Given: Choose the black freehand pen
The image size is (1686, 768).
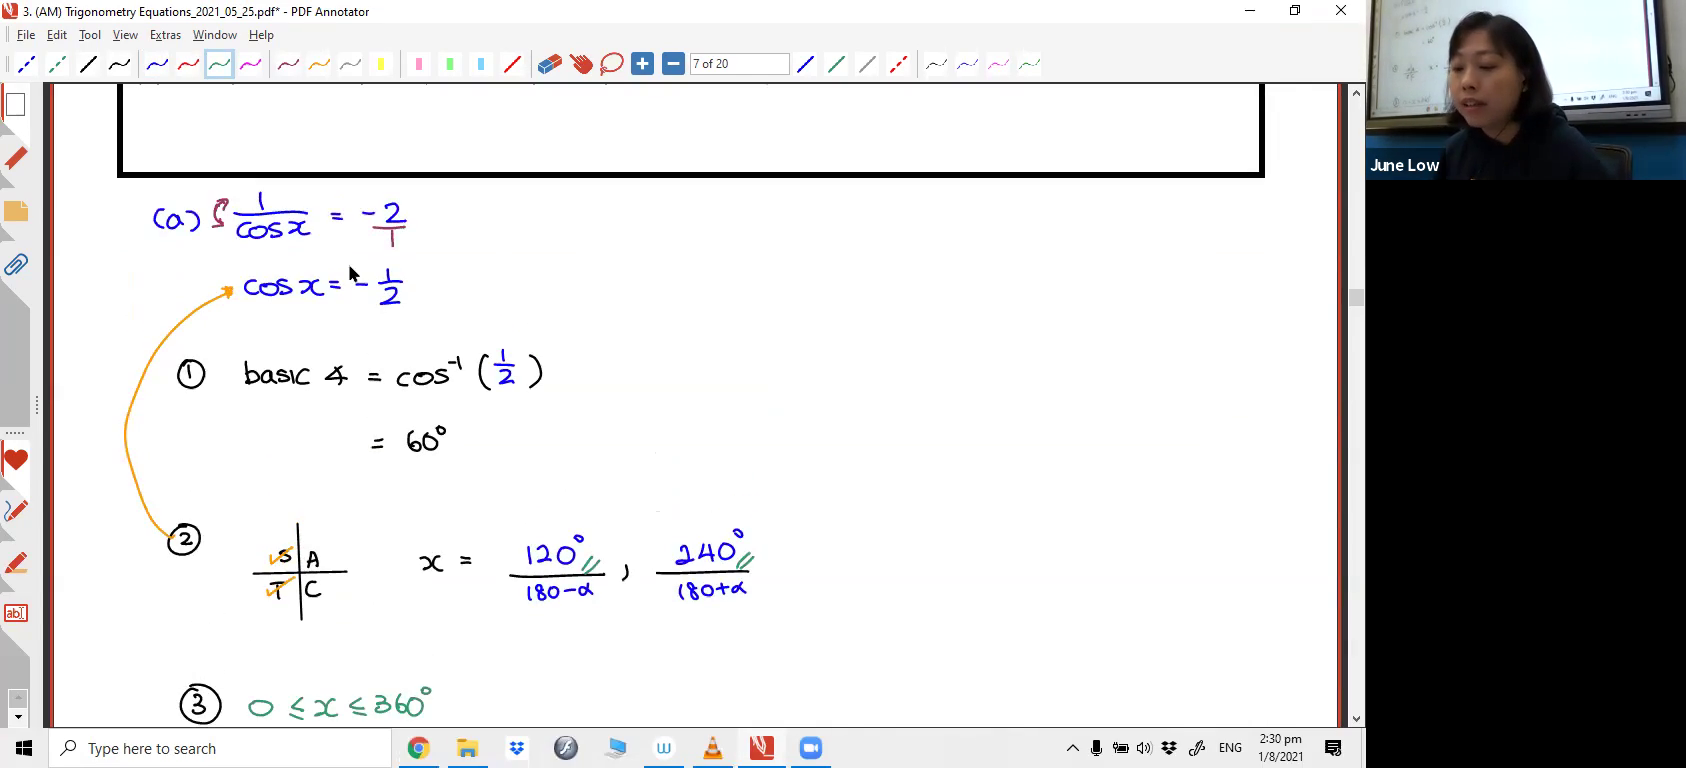Looking at the screenshot, I should tap(120, 64).
